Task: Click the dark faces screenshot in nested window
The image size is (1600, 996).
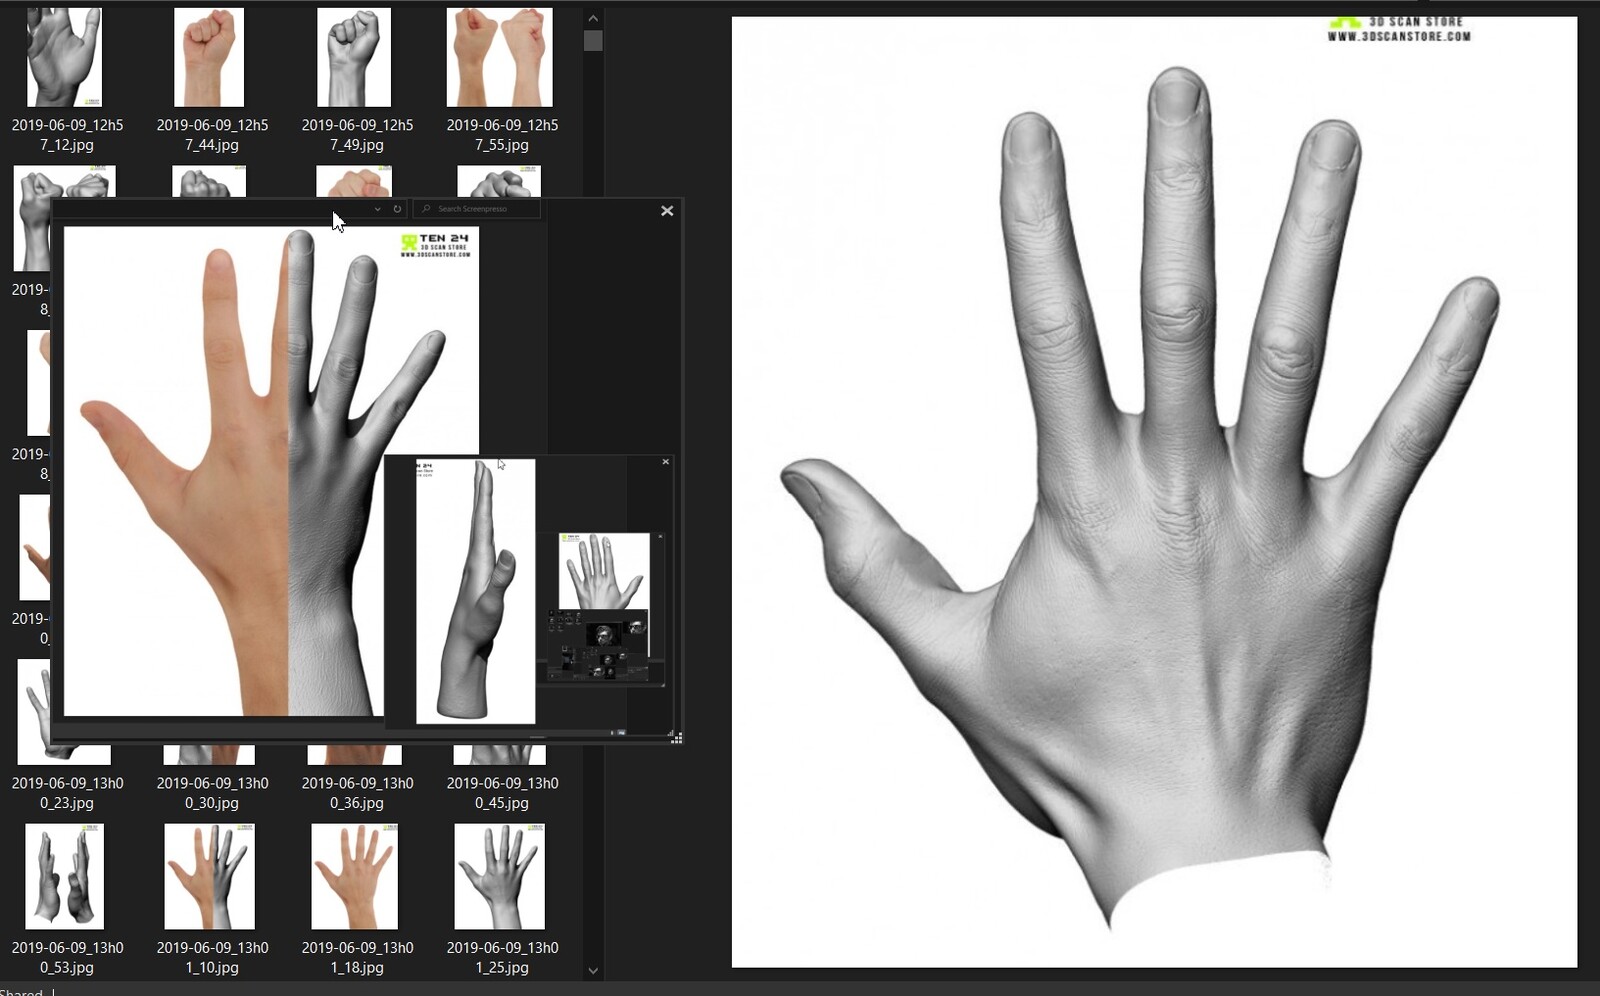Action: click(599, 645)
